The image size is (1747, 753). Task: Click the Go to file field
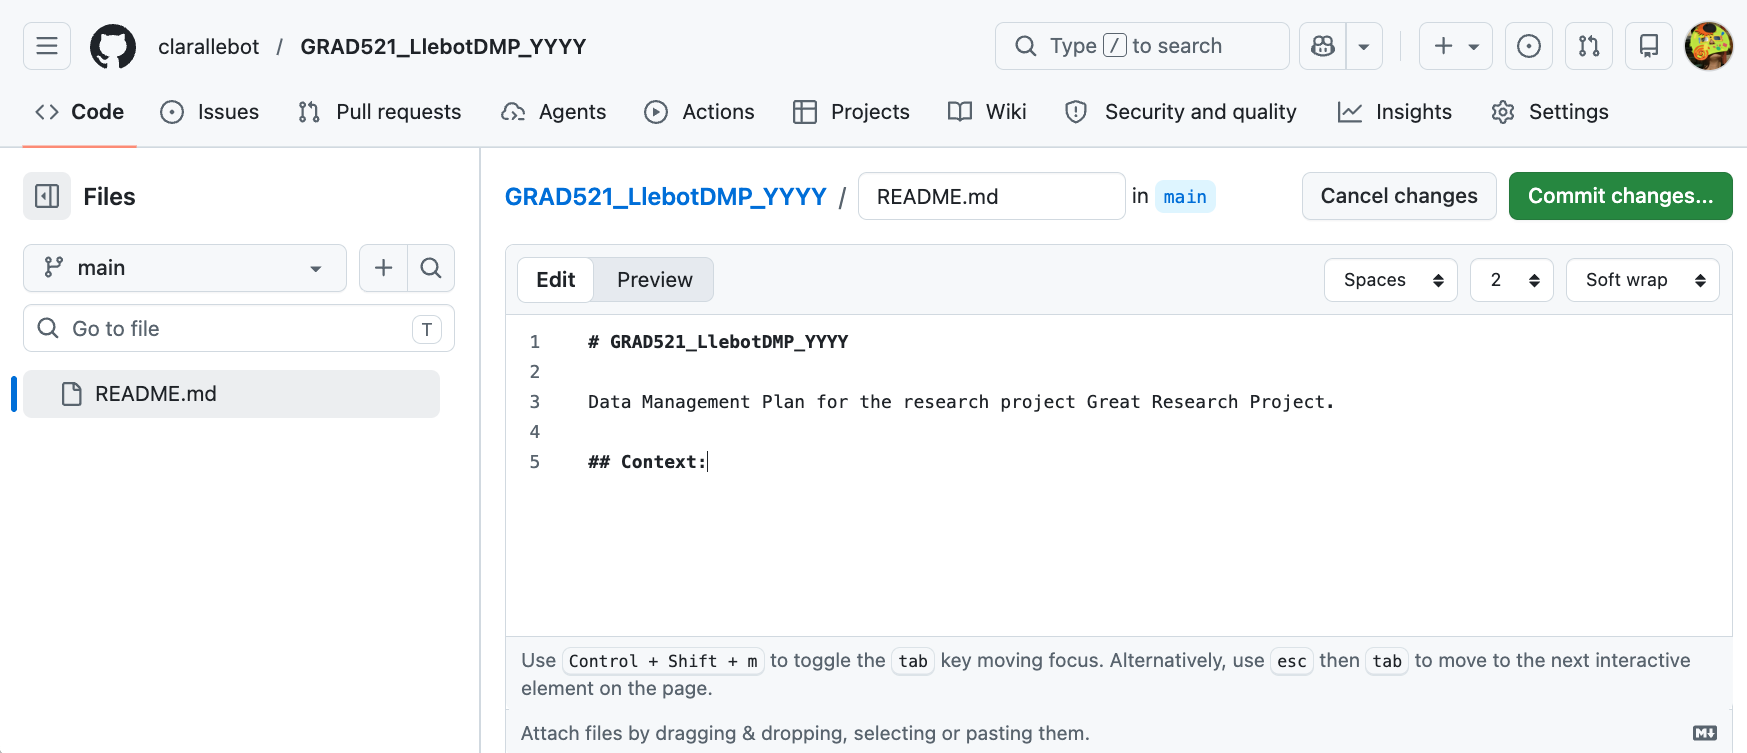[x=239, y=328]
